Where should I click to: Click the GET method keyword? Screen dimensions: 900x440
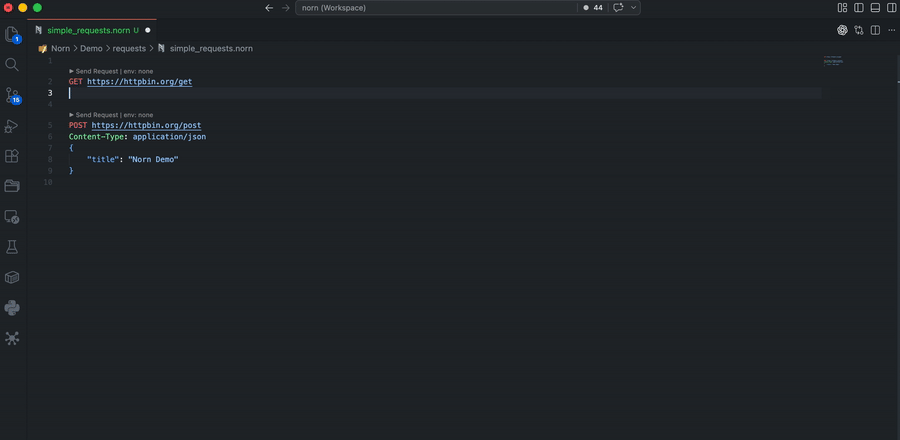tap(76, 82)
